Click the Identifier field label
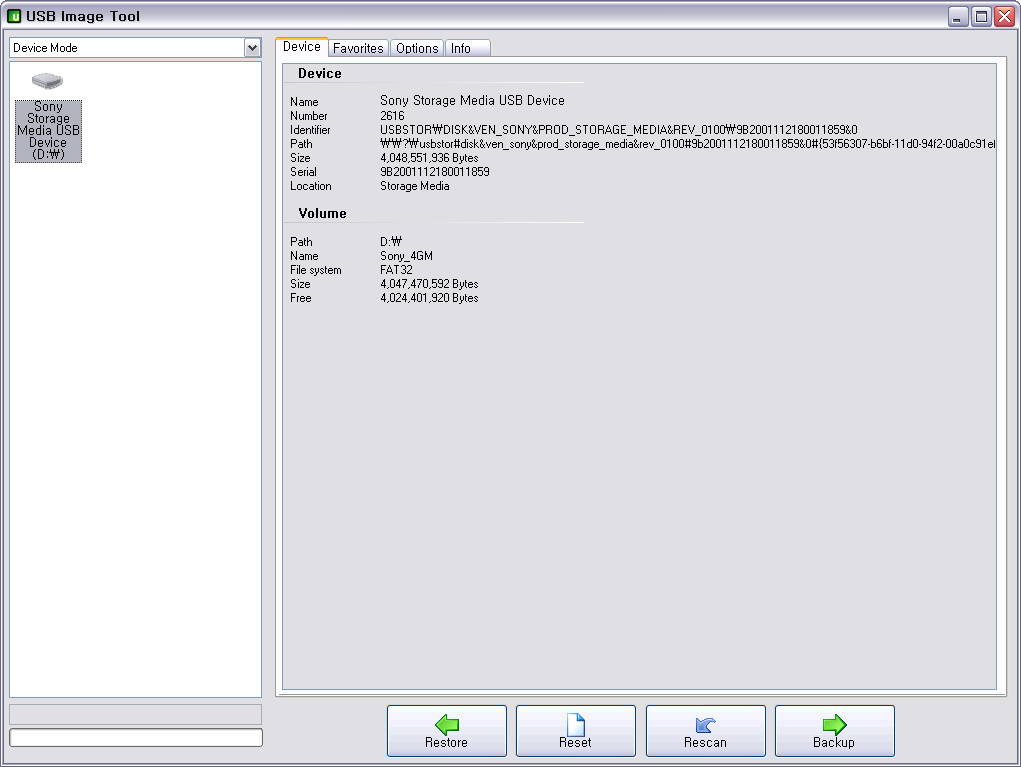This screenshot has height=767, width=1021. pyautogui.click(x=310, y=130)
